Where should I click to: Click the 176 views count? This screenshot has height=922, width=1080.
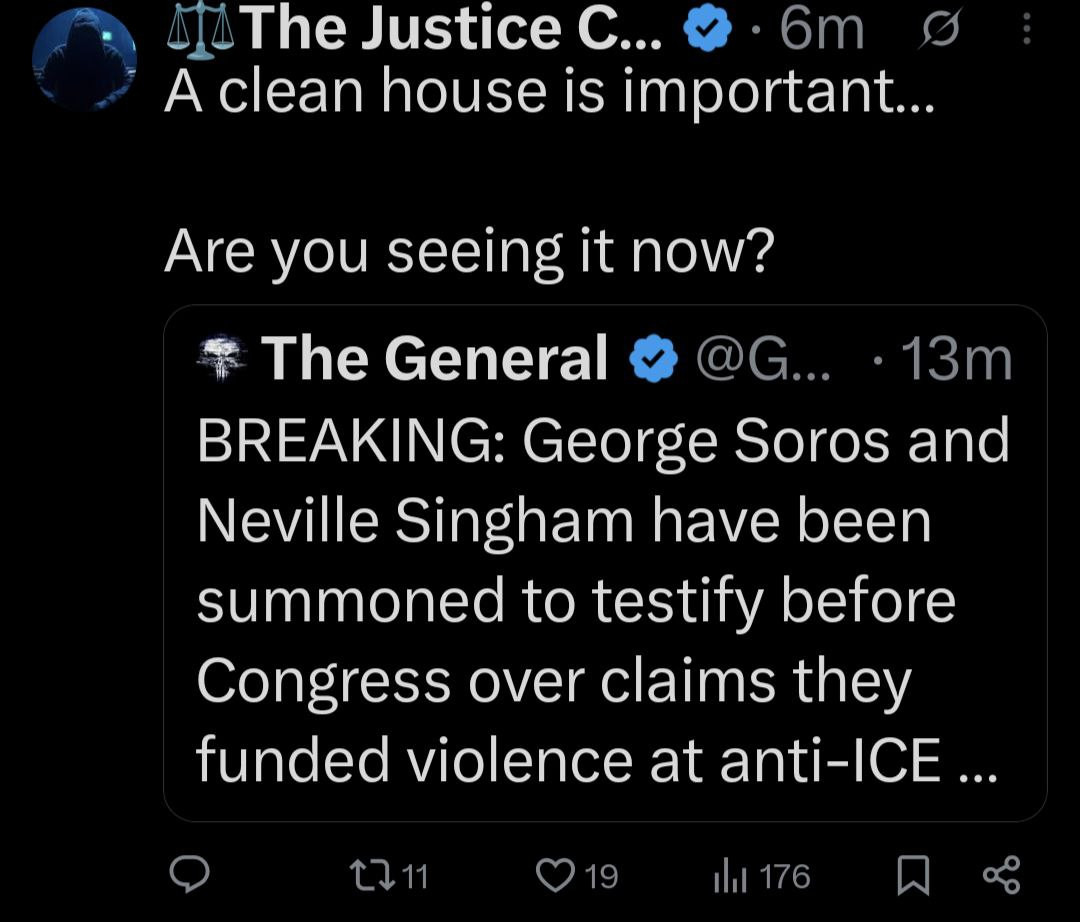pos(783,876)
